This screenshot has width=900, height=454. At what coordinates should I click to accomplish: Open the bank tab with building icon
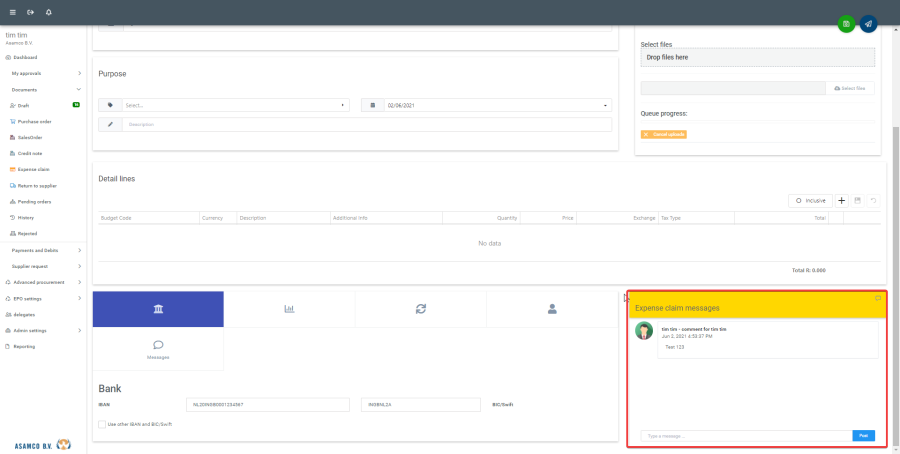click(x=158, y=309)
